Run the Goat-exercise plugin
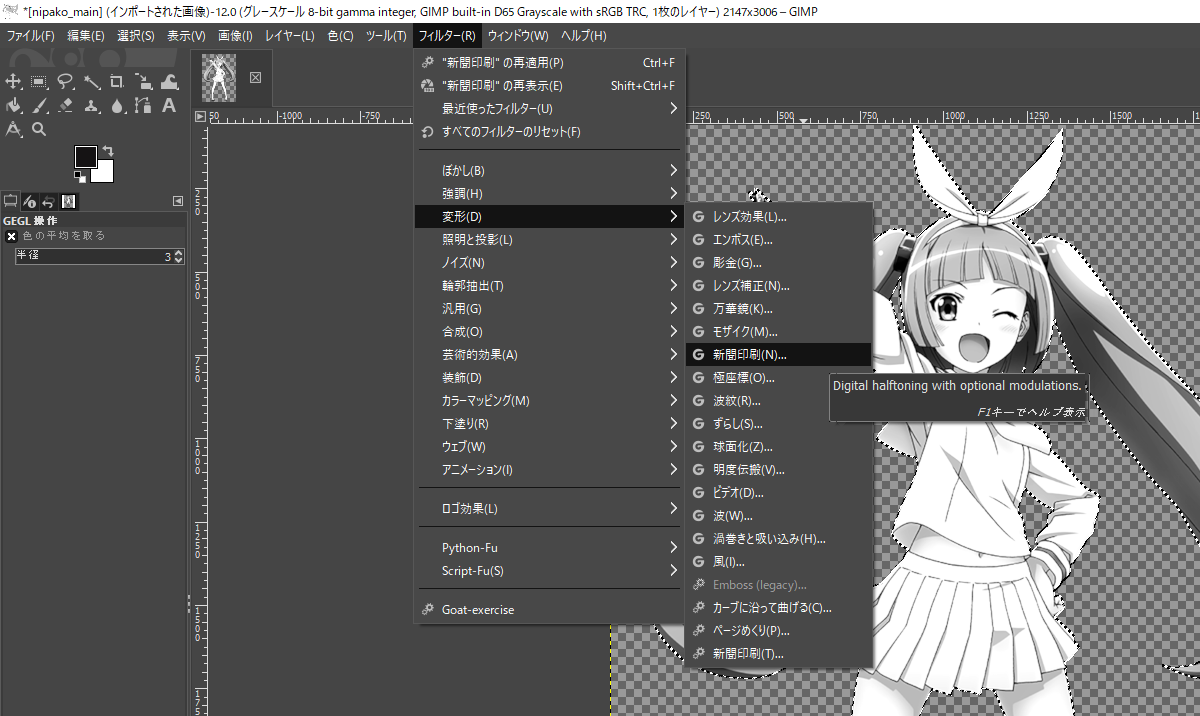Viewport: 1200px width, 716px height. [x=549, y=609]
